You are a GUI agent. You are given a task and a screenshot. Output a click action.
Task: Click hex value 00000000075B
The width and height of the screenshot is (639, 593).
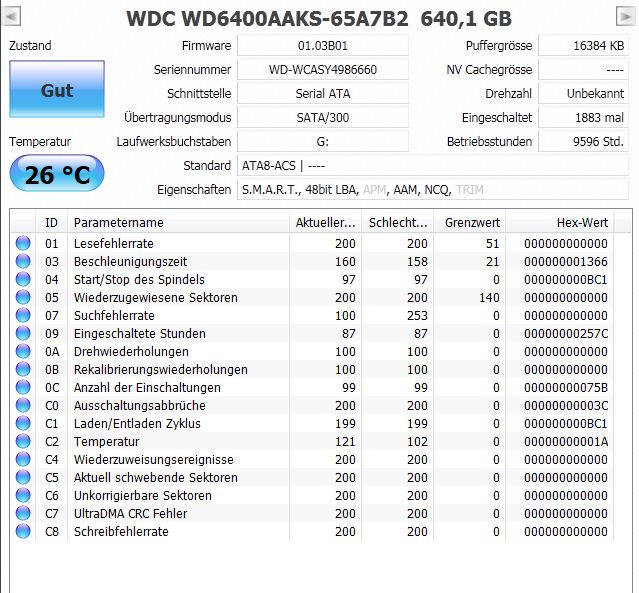[566, 387]
